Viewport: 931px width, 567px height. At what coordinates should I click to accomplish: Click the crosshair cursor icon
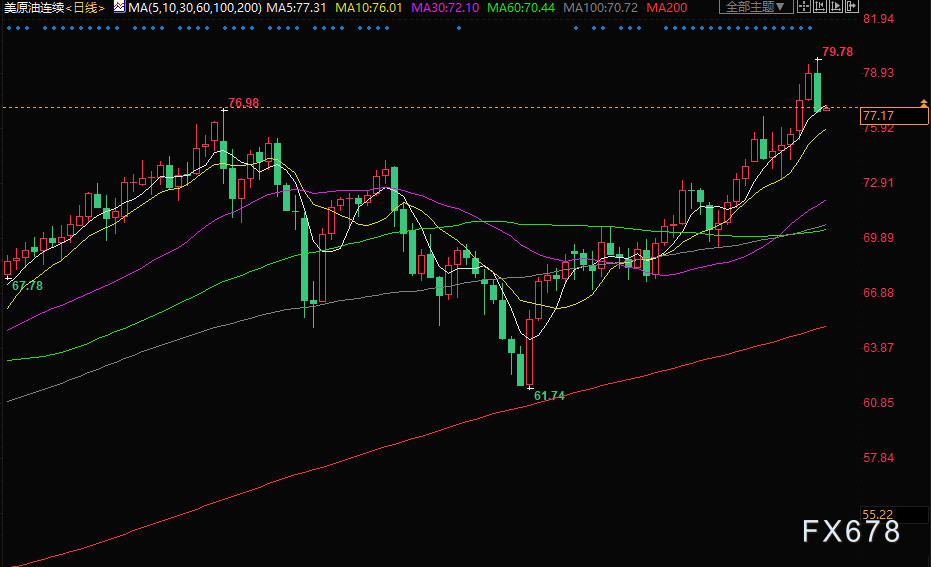pyautogui.click(x=805, y=7)
